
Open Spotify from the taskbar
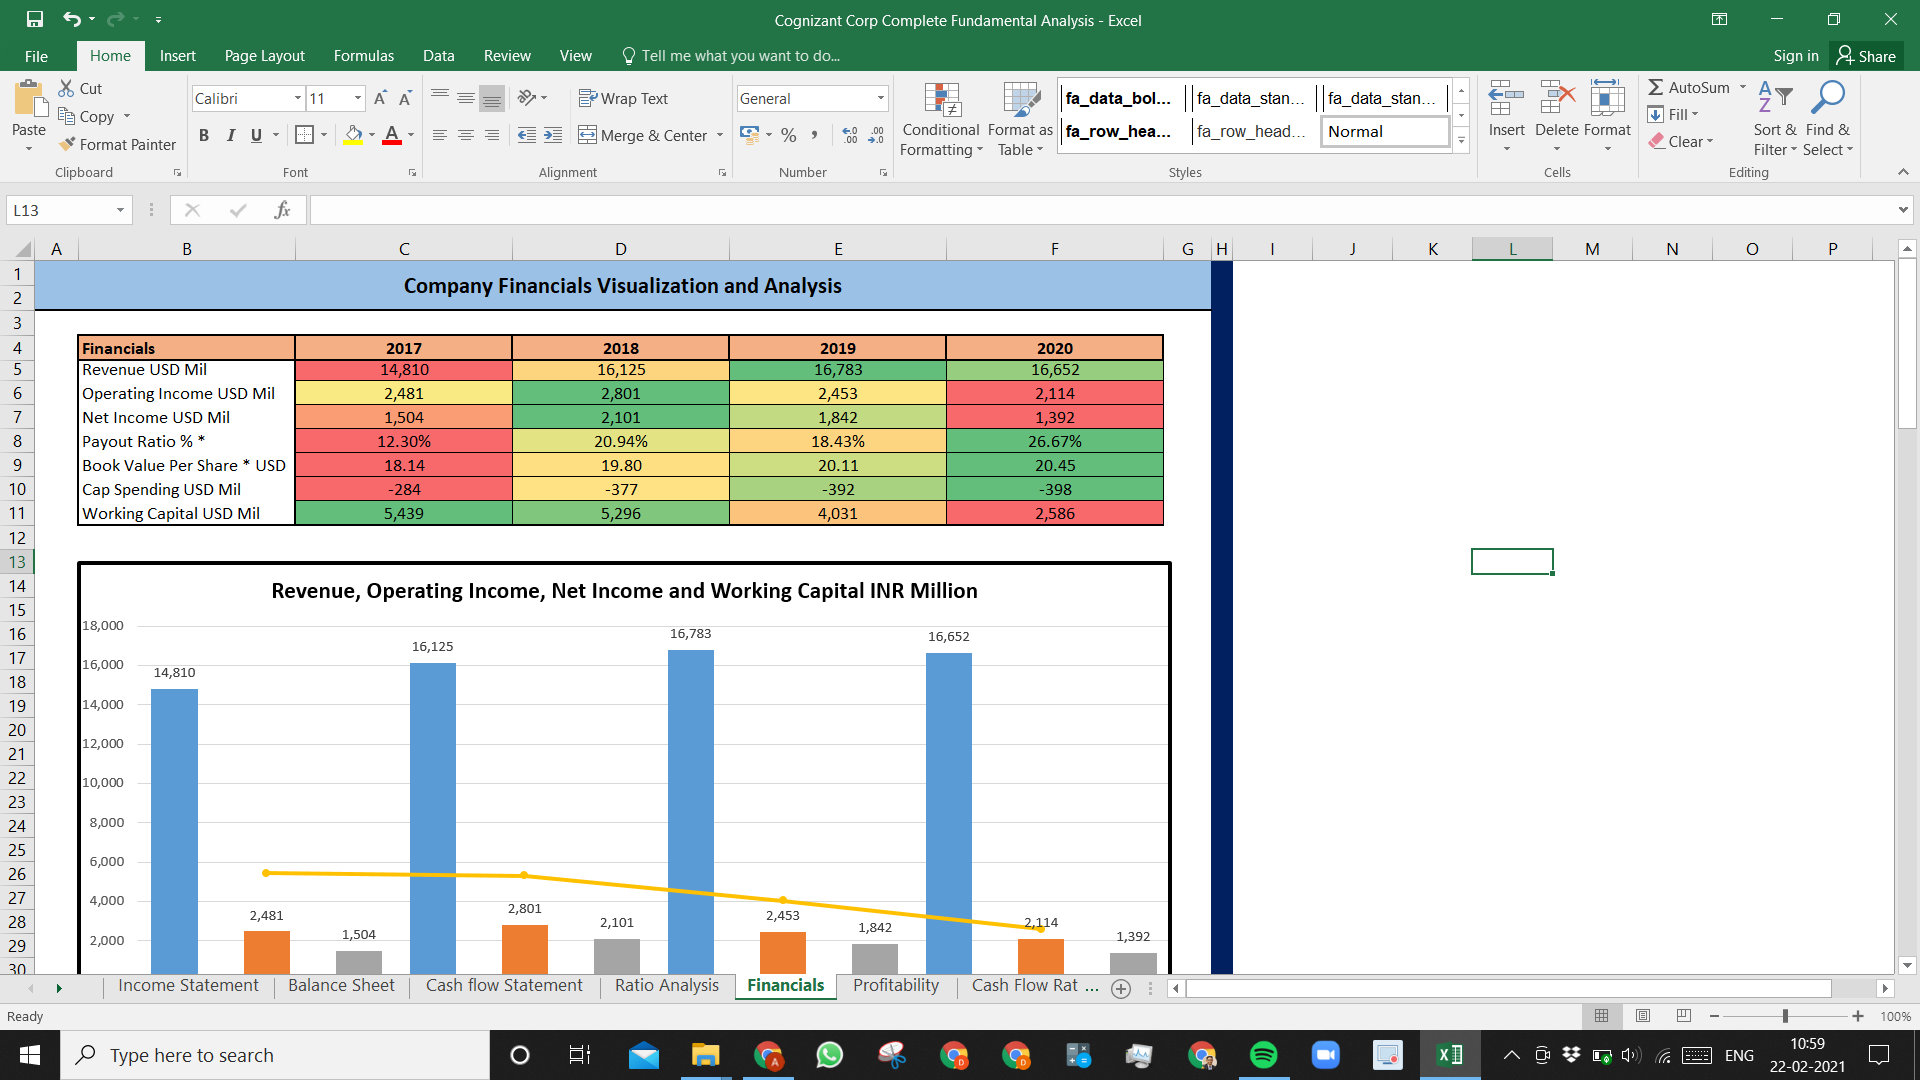click(x=1264, y=1055)
